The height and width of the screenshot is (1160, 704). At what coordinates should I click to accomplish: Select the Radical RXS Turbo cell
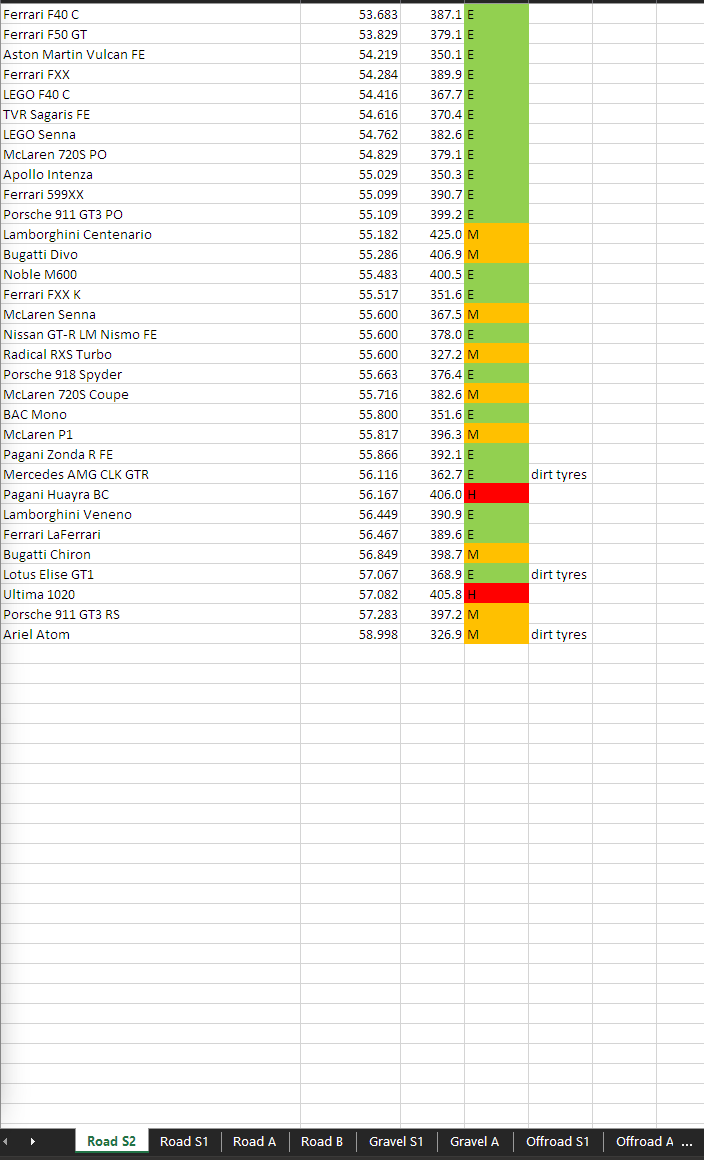pyautogui.click(x=151, y=354)
